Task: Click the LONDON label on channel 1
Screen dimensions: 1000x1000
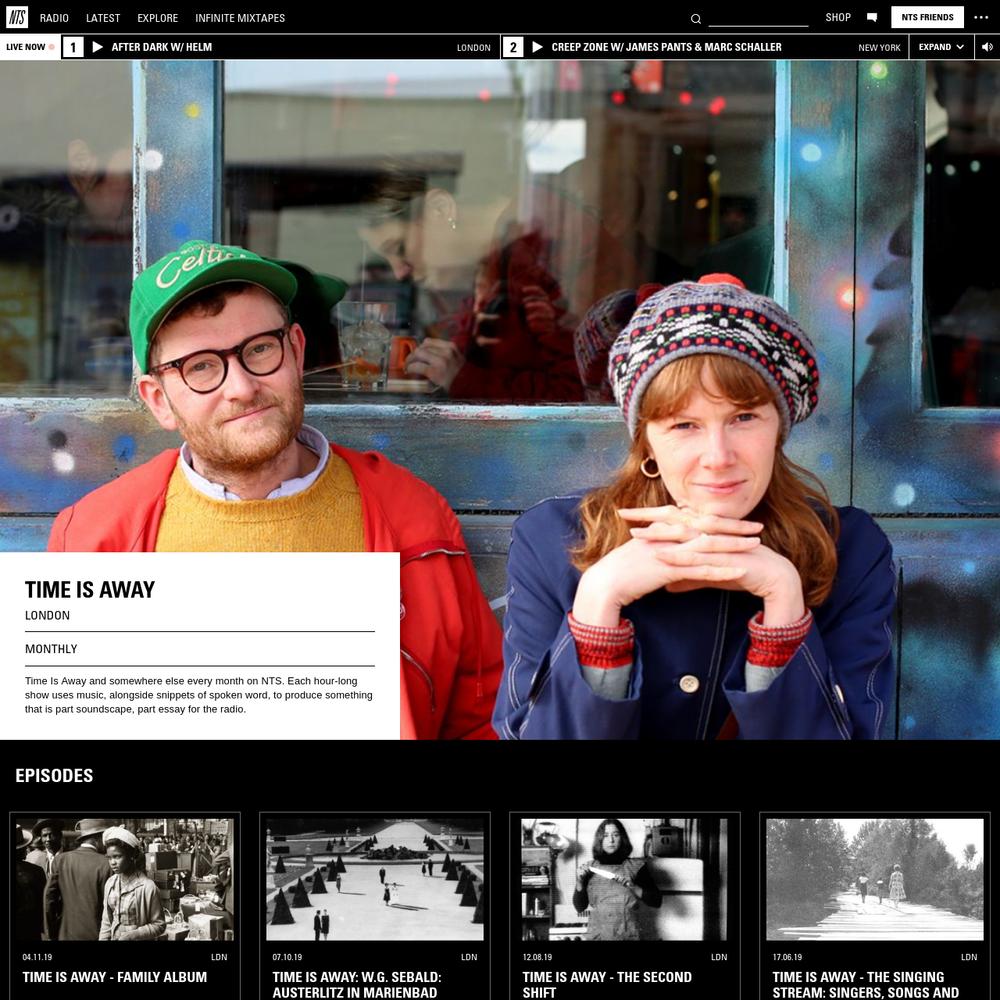Action: click(474, 48)
